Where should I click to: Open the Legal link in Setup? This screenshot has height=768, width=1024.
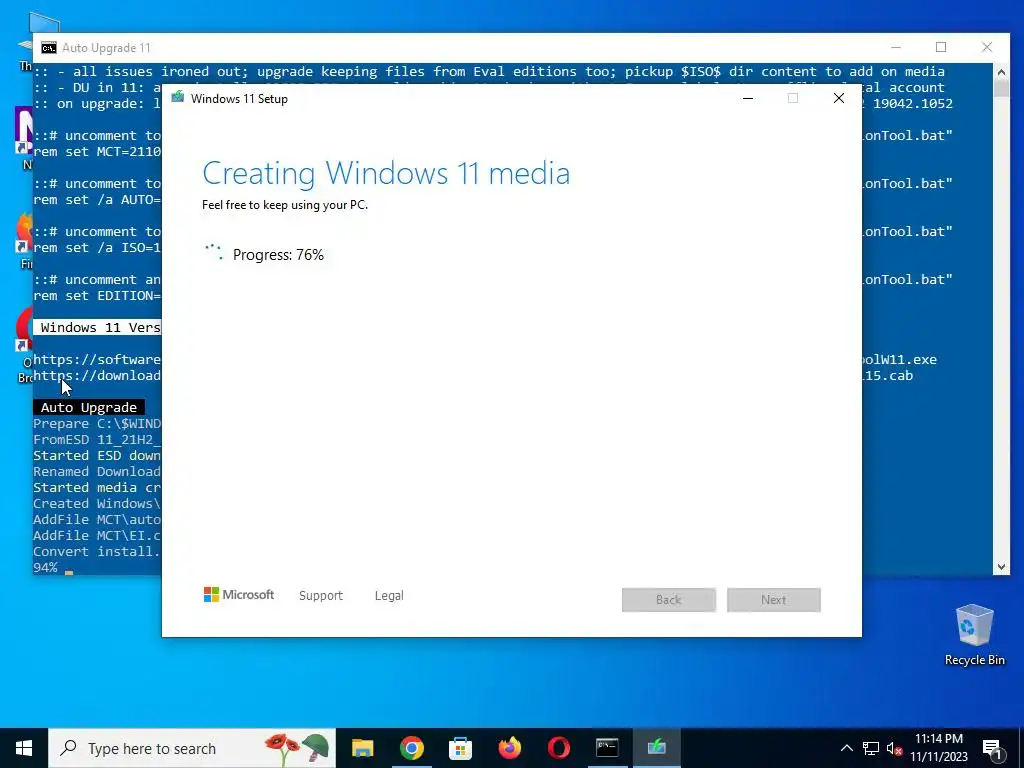coord(389,596)
